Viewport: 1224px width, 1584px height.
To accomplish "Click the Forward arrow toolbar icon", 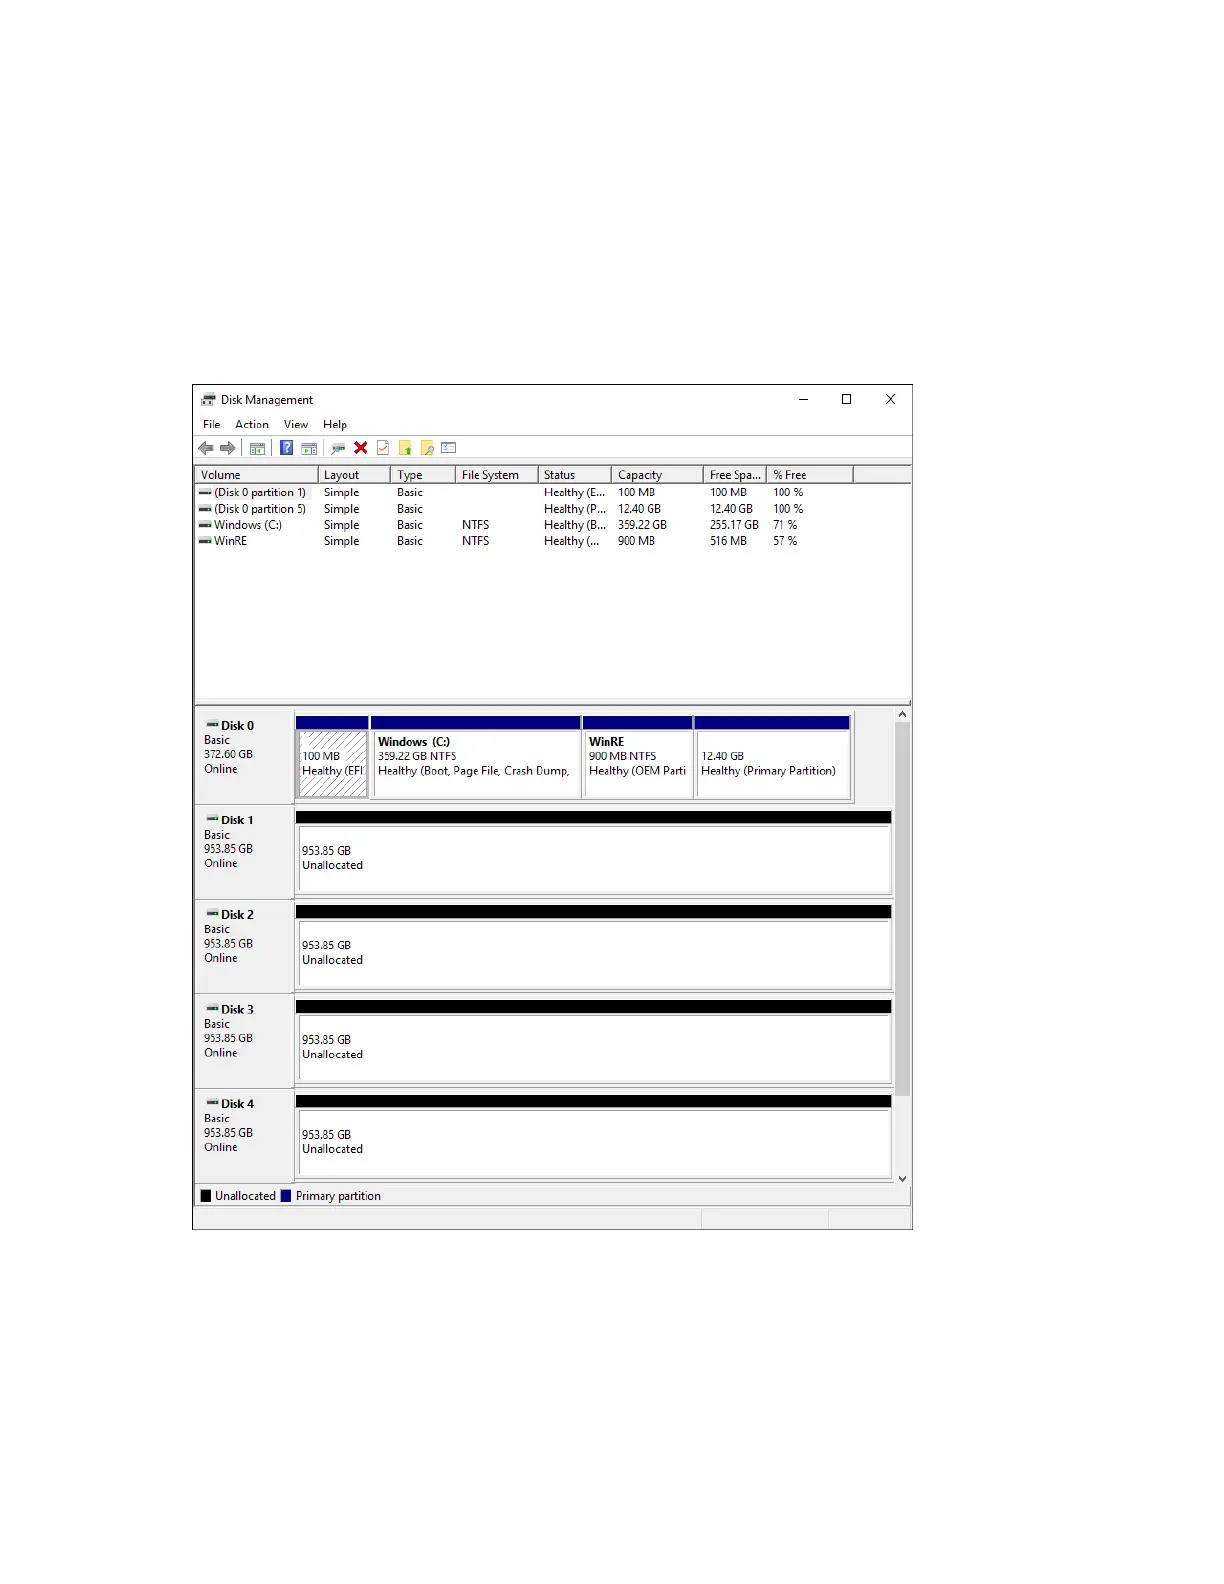I will [x=228, y=448].
